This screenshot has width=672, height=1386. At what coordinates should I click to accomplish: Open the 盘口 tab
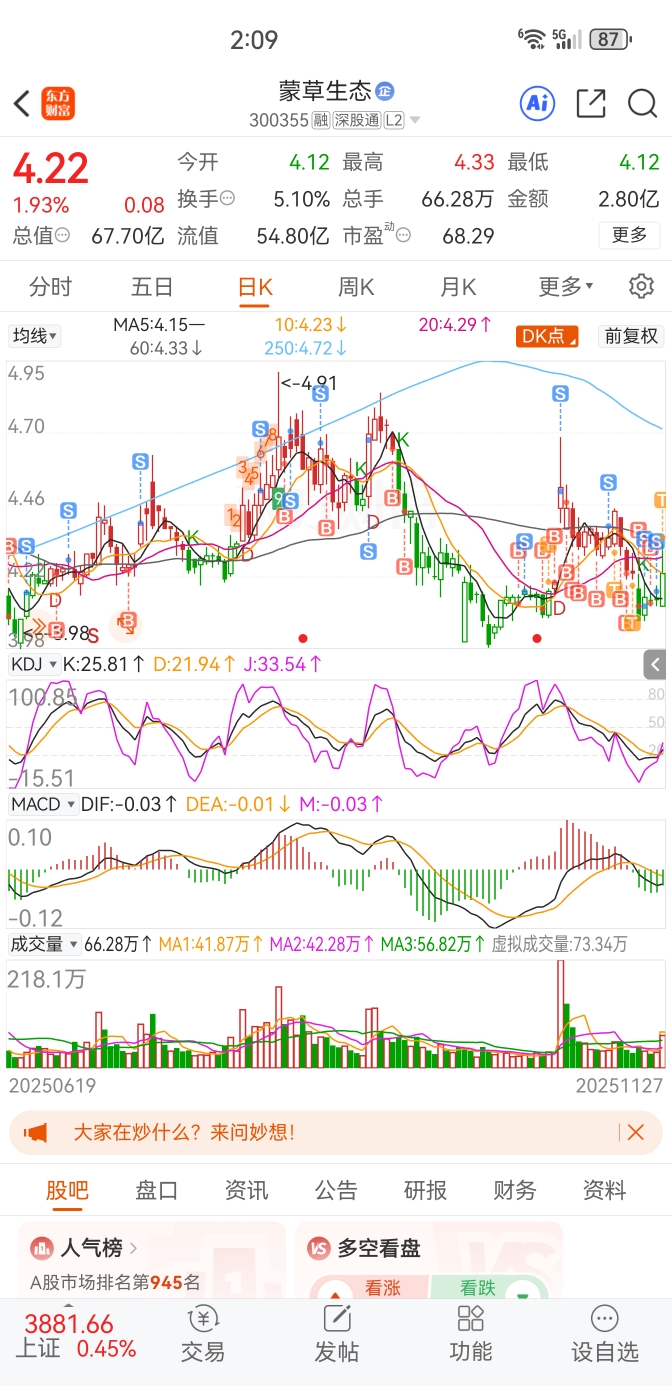pyautogui.click(x=157, y=1190)
